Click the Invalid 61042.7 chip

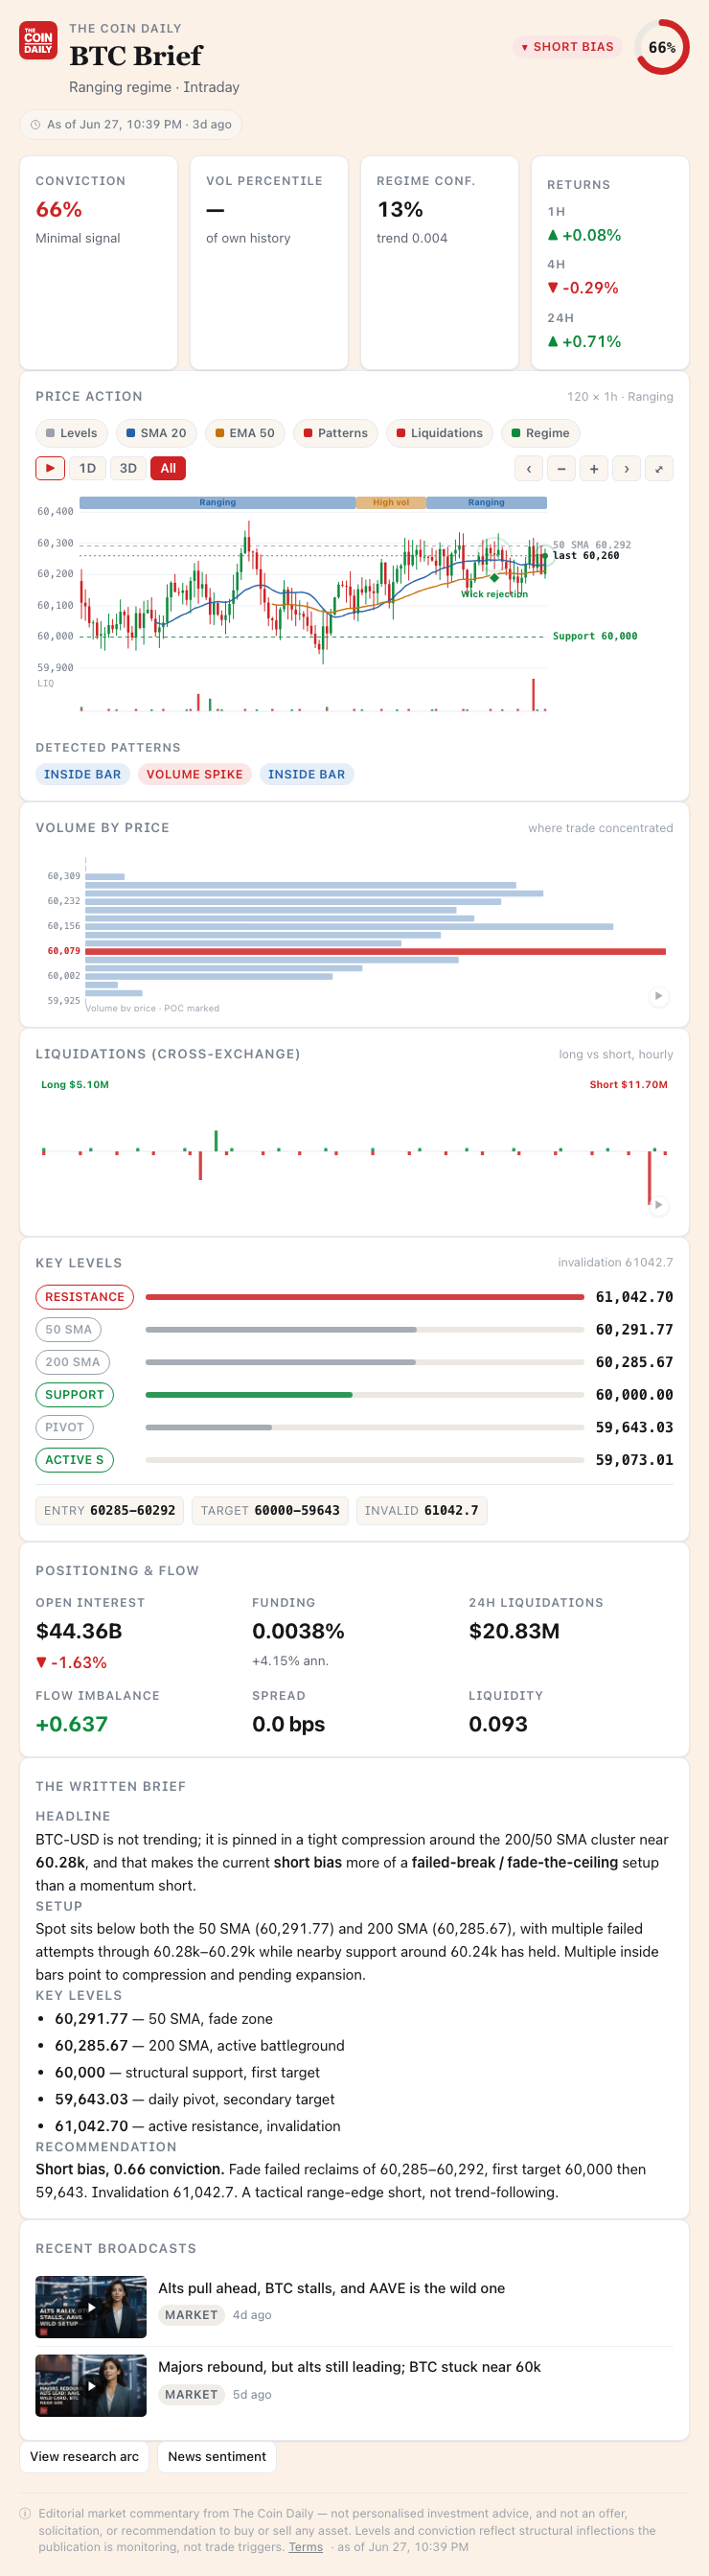(x=421, y=1510)
